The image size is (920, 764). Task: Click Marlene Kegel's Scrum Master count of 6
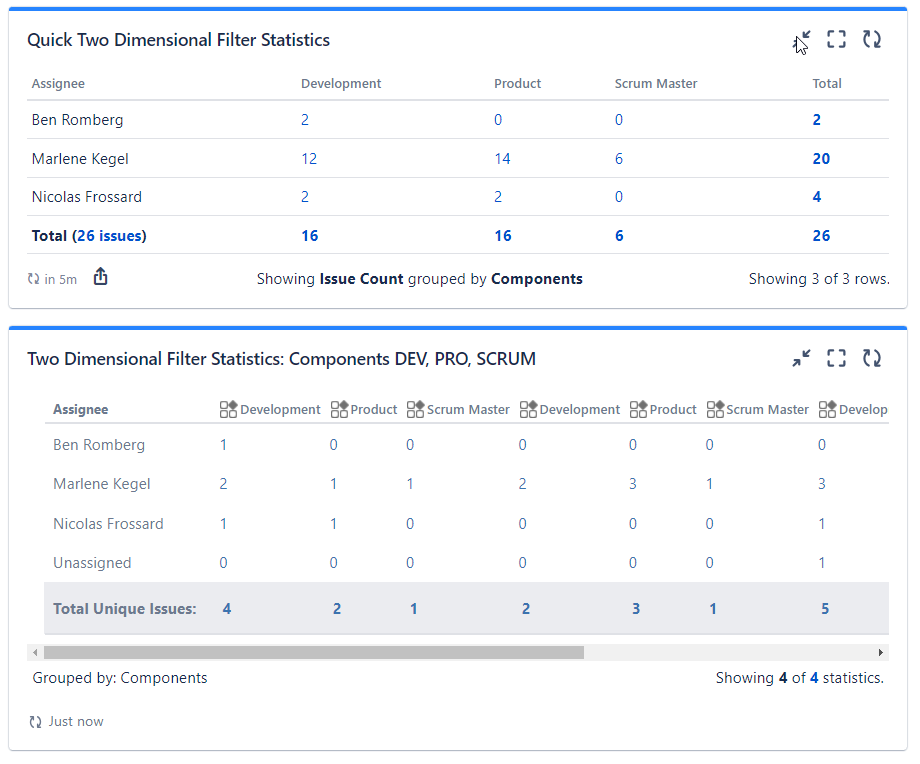(619, 158)
